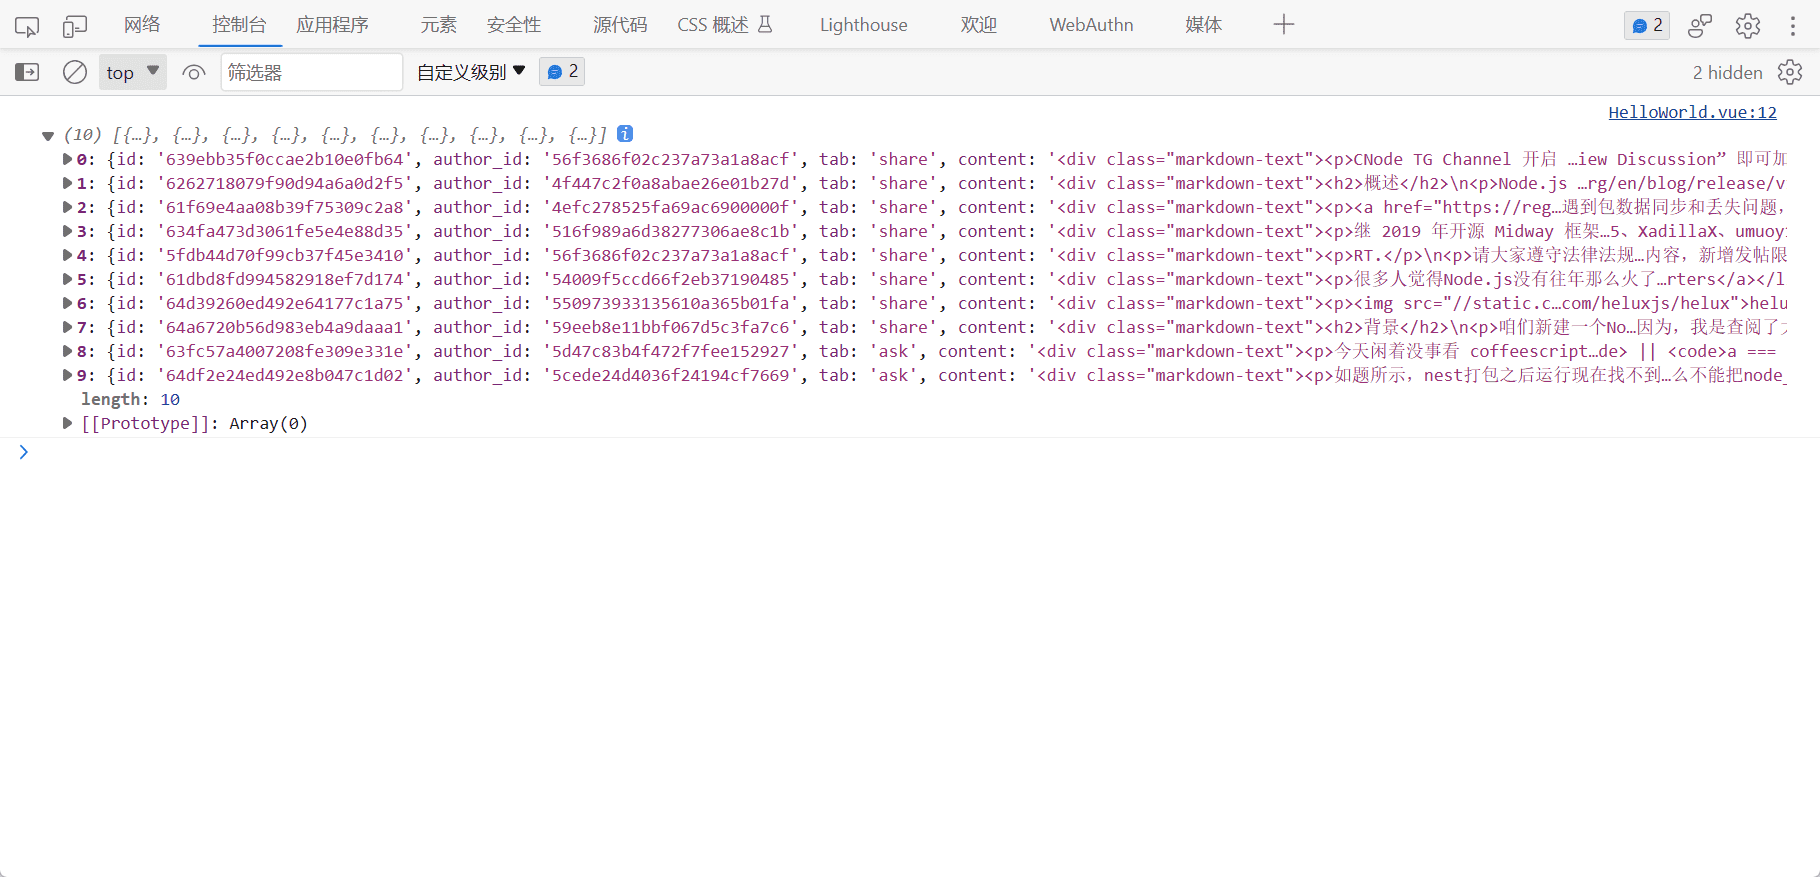Select the 媒体 tab
Screen dimensions: 1820x877
click(x=1204, y=25)
